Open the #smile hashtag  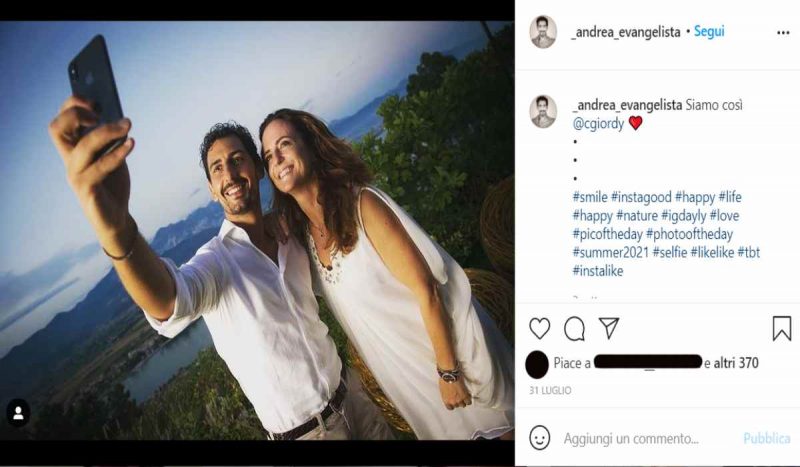pyautogui.click(x=589, y=197)
